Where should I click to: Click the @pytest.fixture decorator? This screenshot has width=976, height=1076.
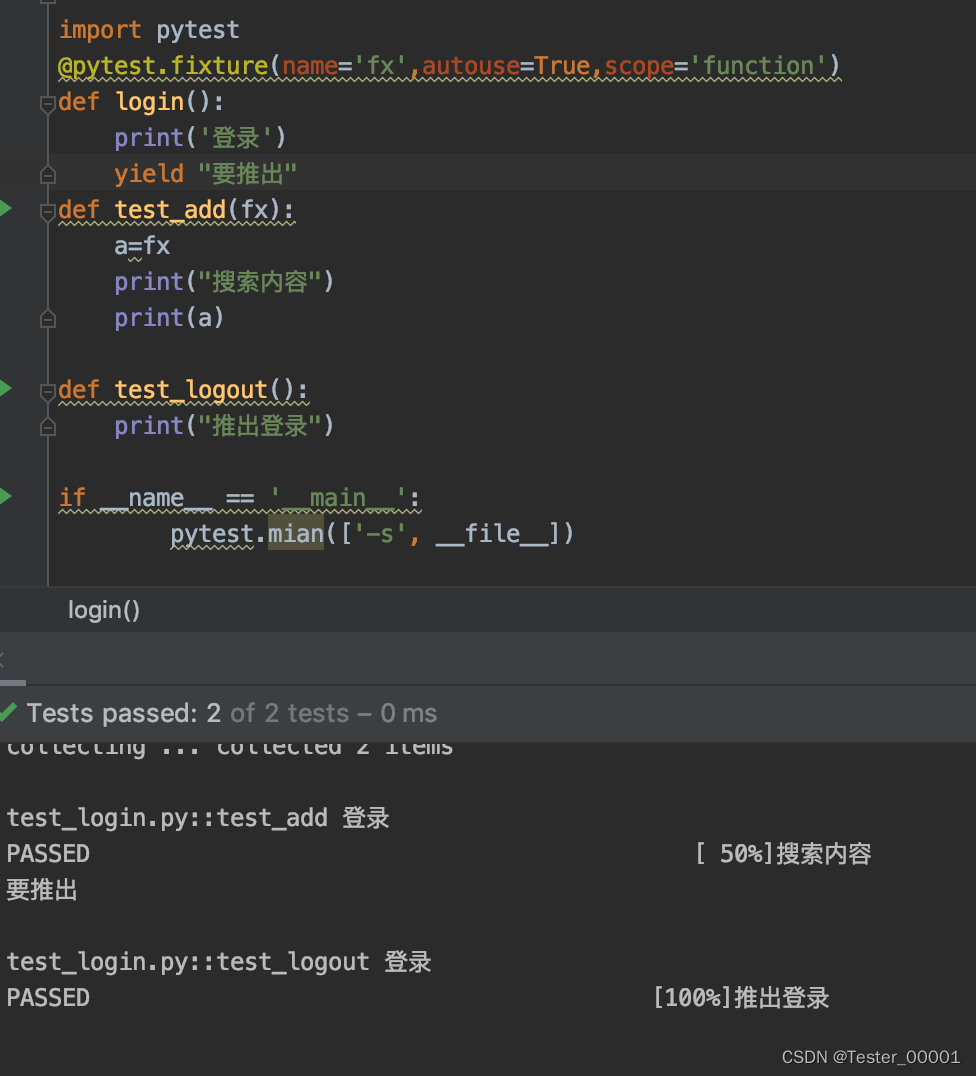[449, 66]
